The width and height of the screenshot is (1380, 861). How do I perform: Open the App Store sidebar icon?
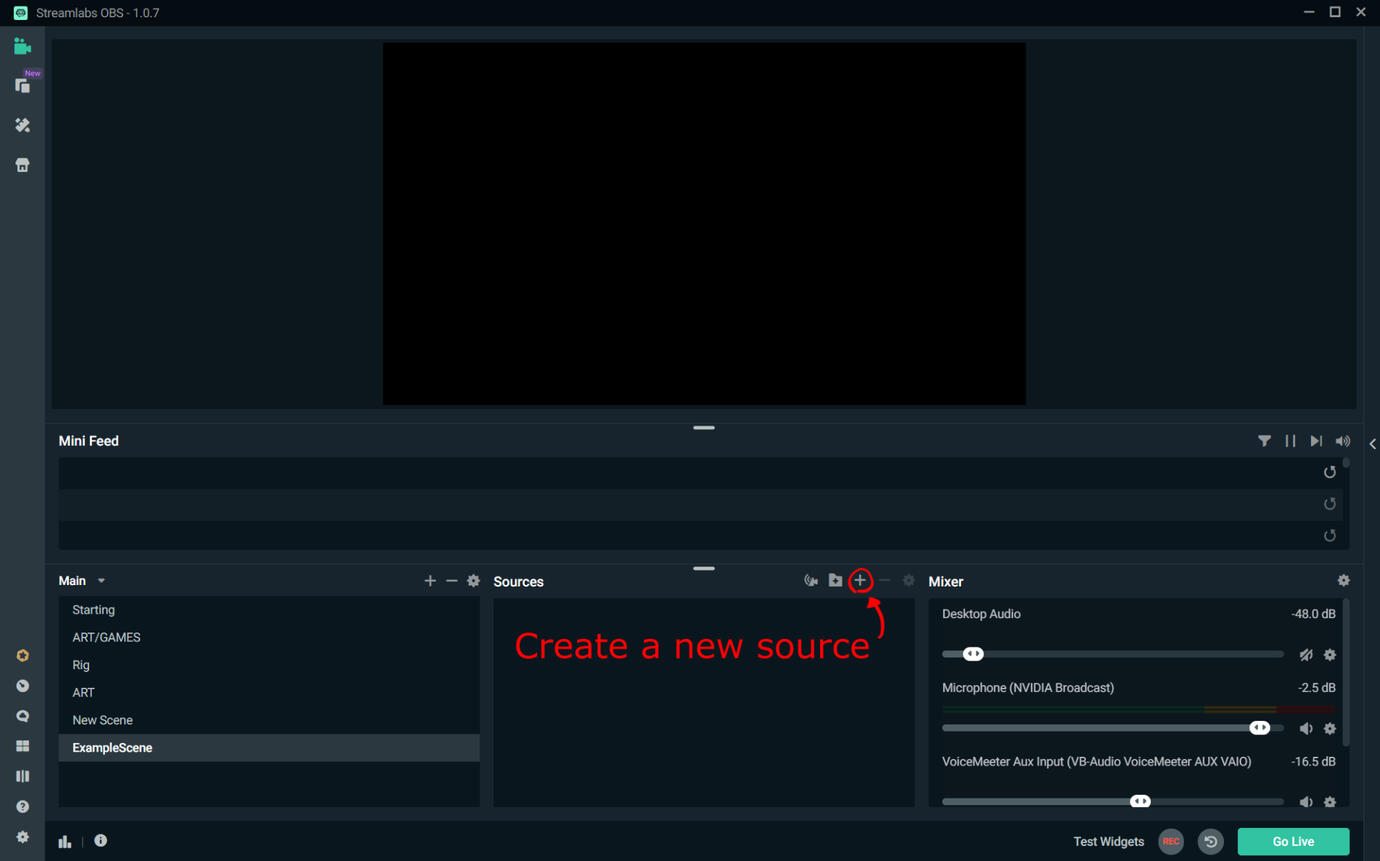(x=22, y=165)
